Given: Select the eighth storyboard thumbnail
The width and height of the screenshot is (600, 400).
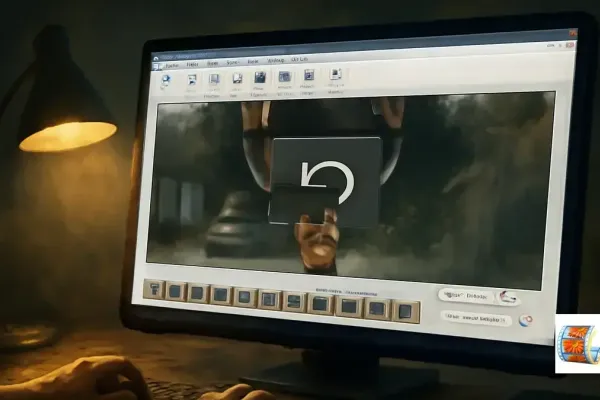Looking at the screenshot, I should point(320,304).
